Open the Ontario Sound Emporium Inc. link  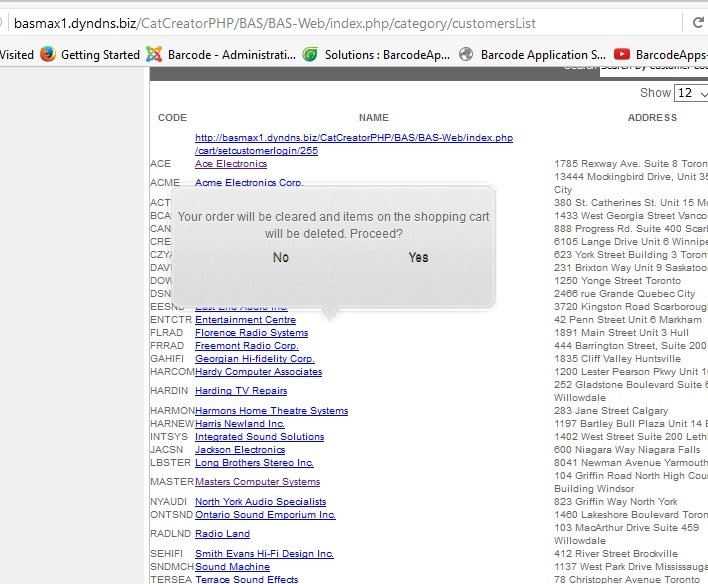(265, 515)
